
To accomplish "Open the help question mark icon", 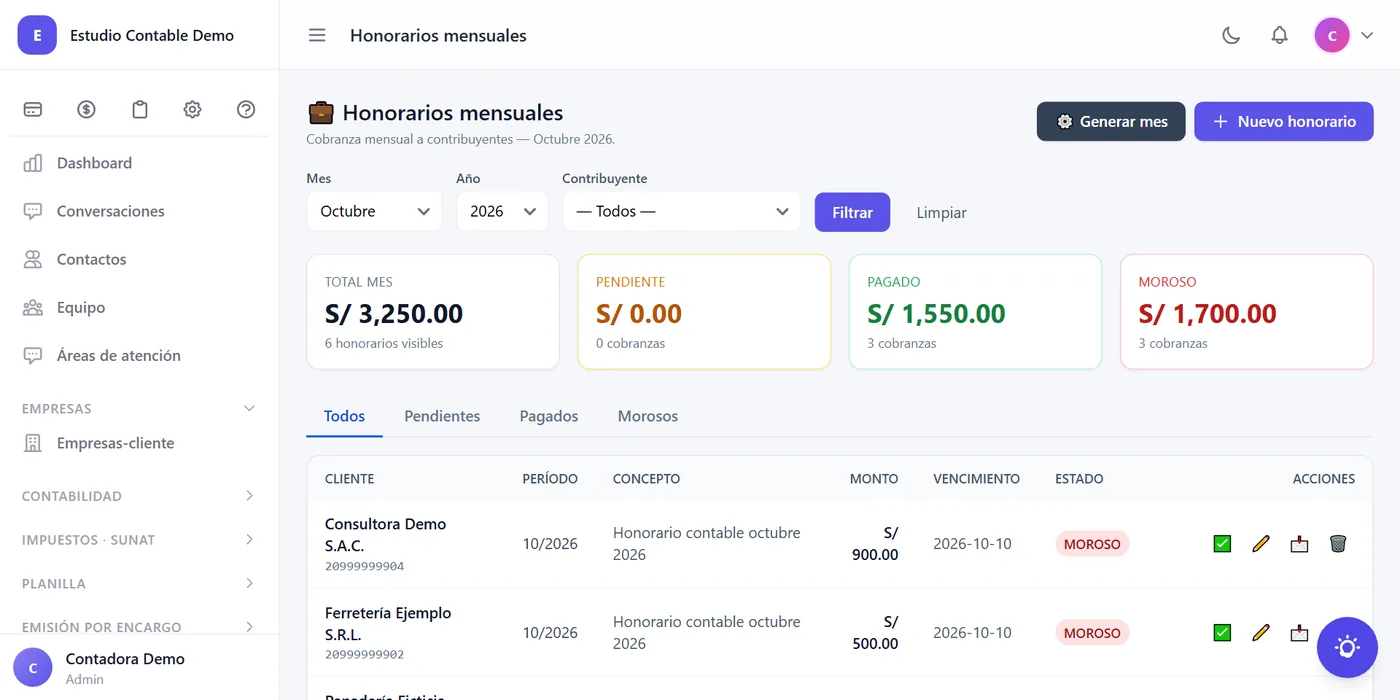I will pos(246,110).
